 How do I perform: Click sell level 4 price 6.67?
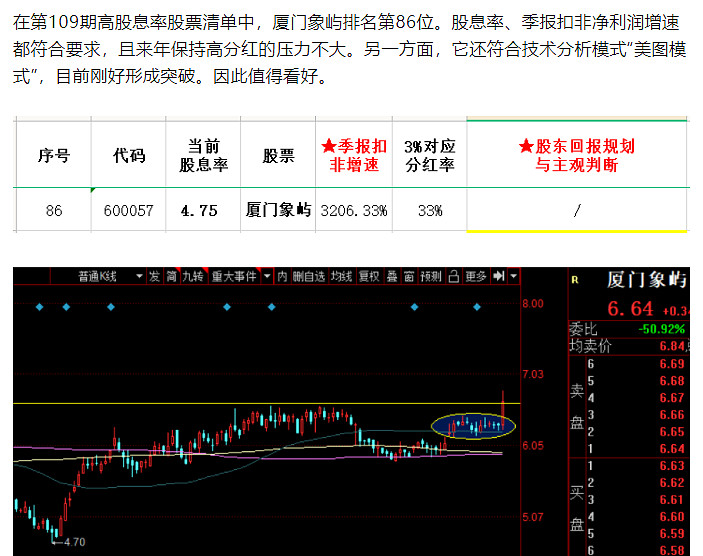click(x=672, y=398)
